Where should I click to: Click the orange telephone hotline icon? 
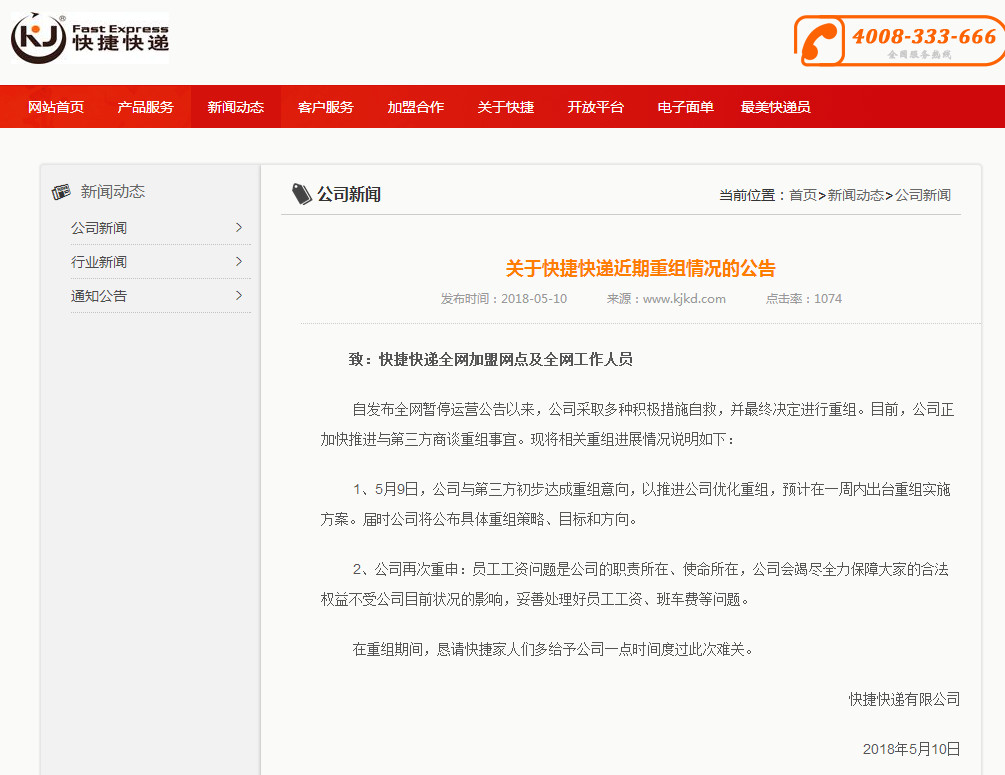point(820,42)
